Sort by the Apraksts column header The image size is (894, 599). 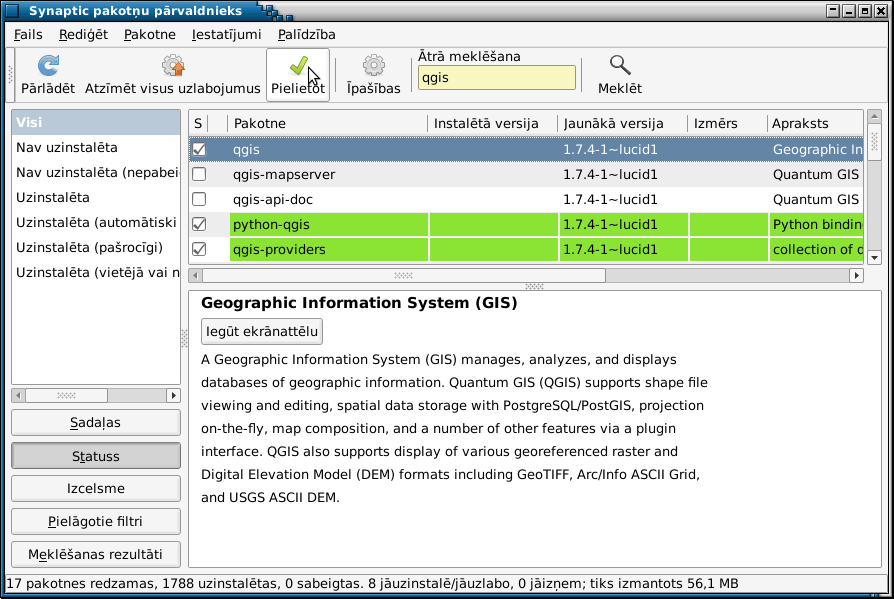click(815, 124)
